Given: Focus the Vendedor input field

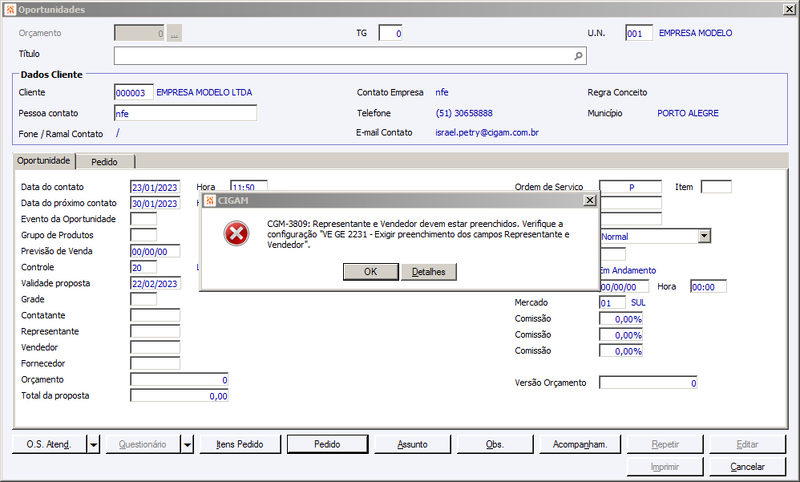Looking at the screenshot, I should pyautogui.click(x=155, y=347).
